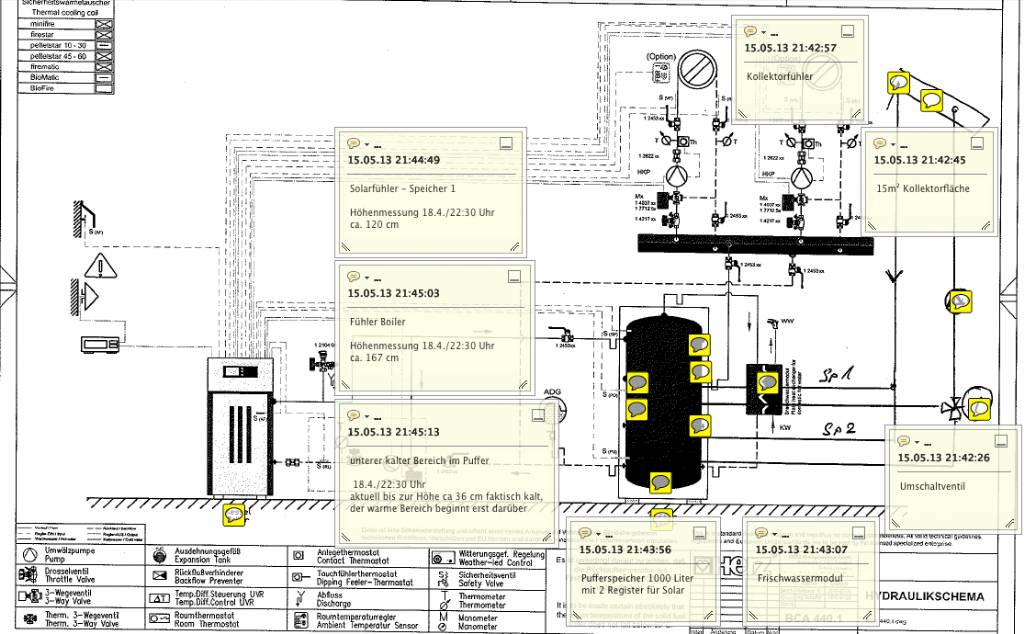Click the bubble icon of the 21:45:13 note
Screen dimensions: 1024x634
coord(353,415)
